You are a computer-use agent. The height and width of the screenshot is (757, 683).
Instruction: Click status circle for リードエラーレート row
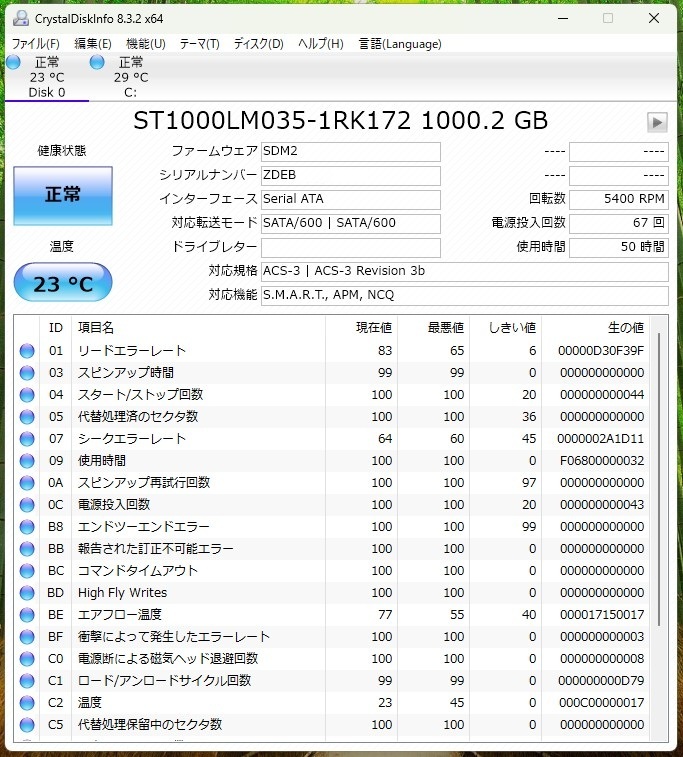pyautogui.click(x=27, y=351)
